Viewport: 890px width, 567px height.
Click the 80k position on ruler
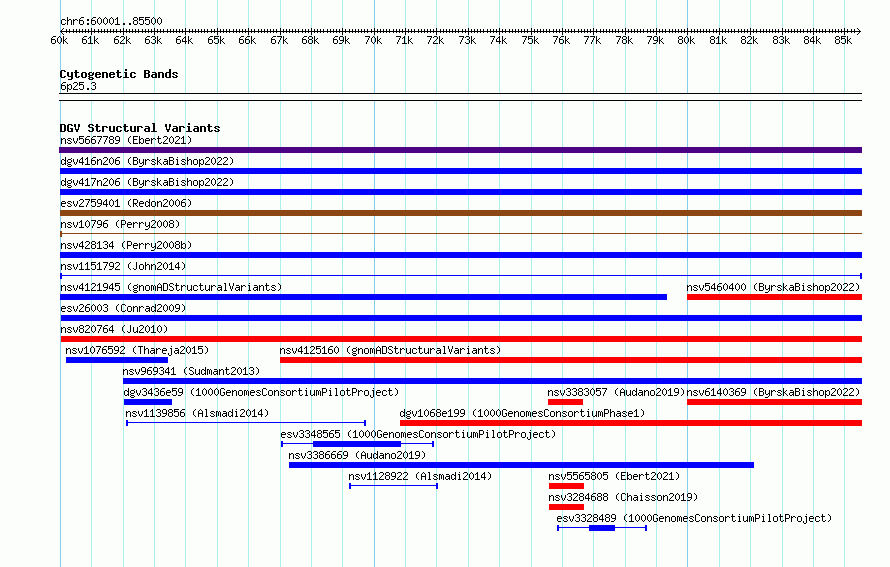pos(686,40)
